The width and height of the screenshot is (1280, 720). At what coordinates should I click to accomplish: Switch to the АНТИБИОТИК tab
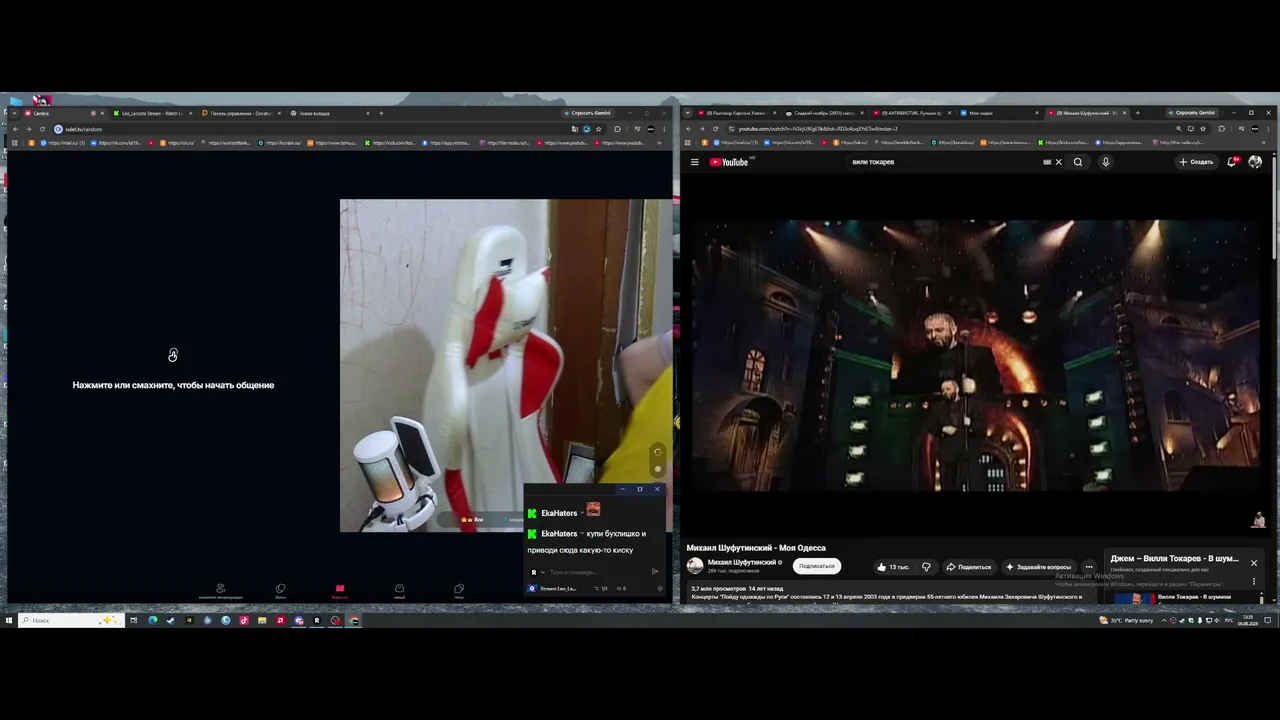pyautogui.click(x=912, y=113)
